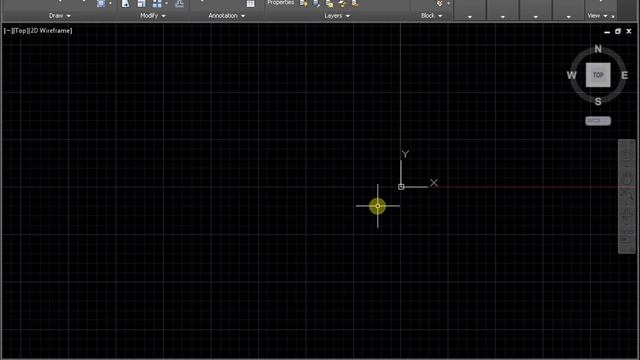Screen dimensions: 640x360
Task: Expand the Draw panel dropdown
Action: (x=60, y=16)
